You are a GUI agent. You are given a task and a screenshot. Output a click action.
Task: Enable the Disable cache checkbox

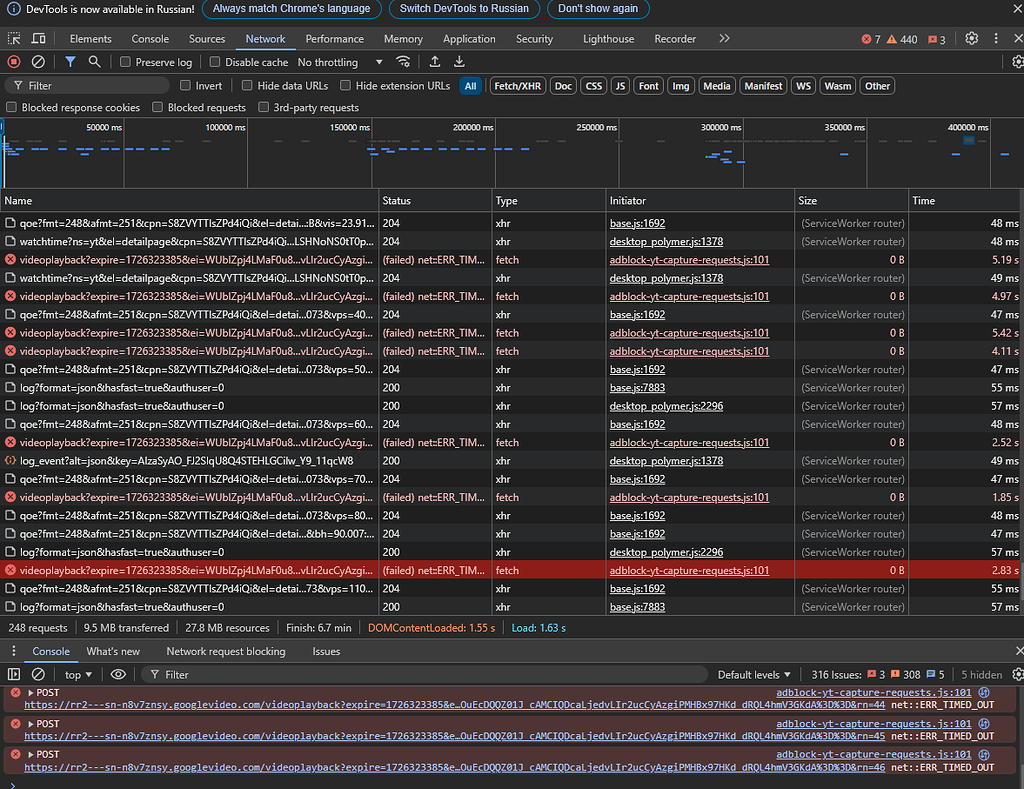tap(215, 62)
